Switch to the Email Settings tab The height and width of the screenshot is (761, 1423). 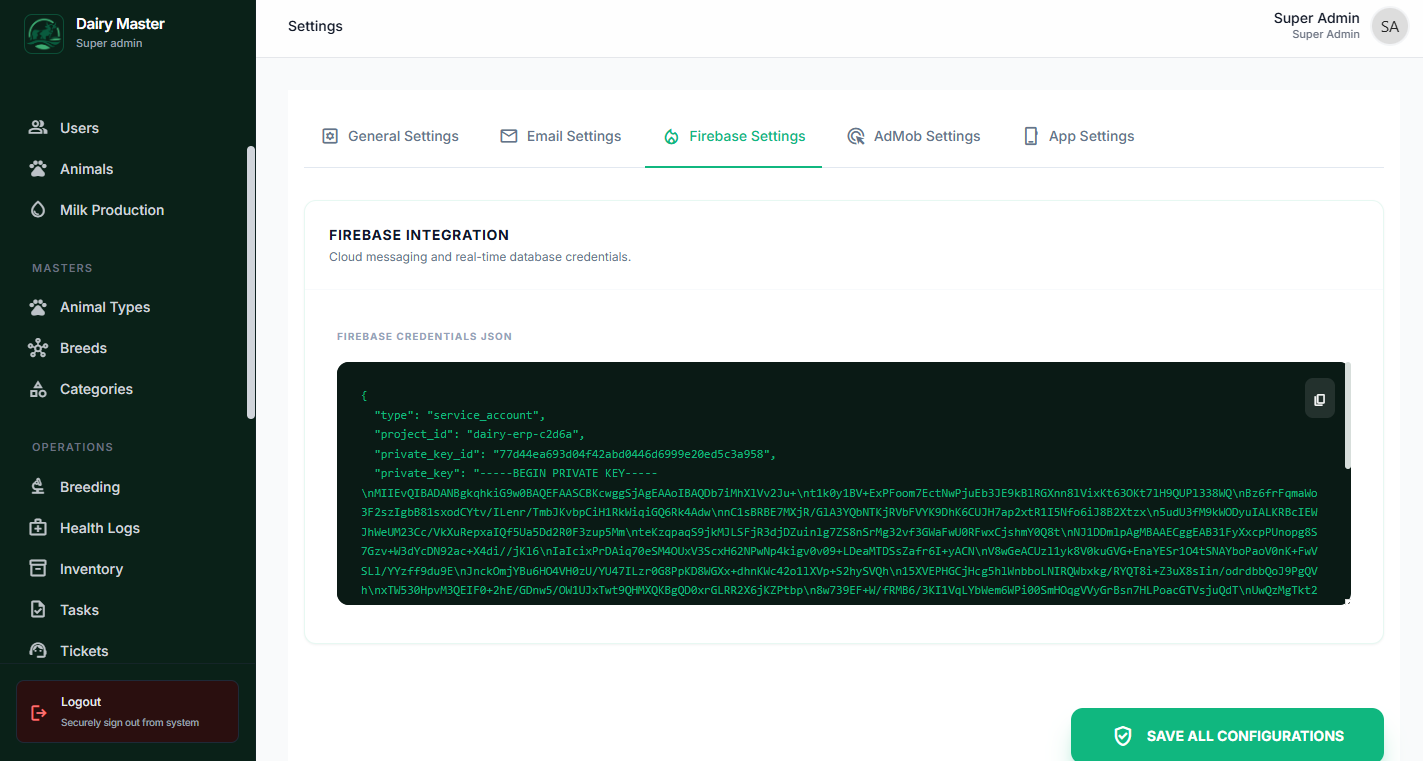pyautogui.click(x=560, y=136)
